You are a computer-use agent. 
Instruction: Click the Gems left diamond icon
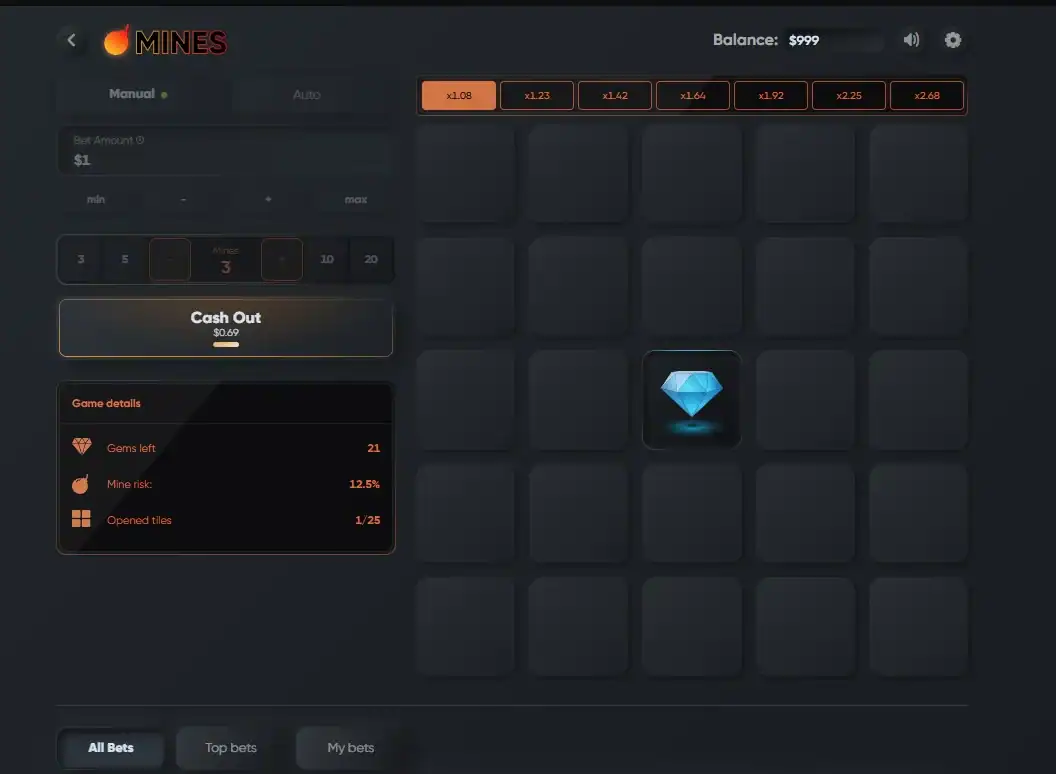coord(82,447)
